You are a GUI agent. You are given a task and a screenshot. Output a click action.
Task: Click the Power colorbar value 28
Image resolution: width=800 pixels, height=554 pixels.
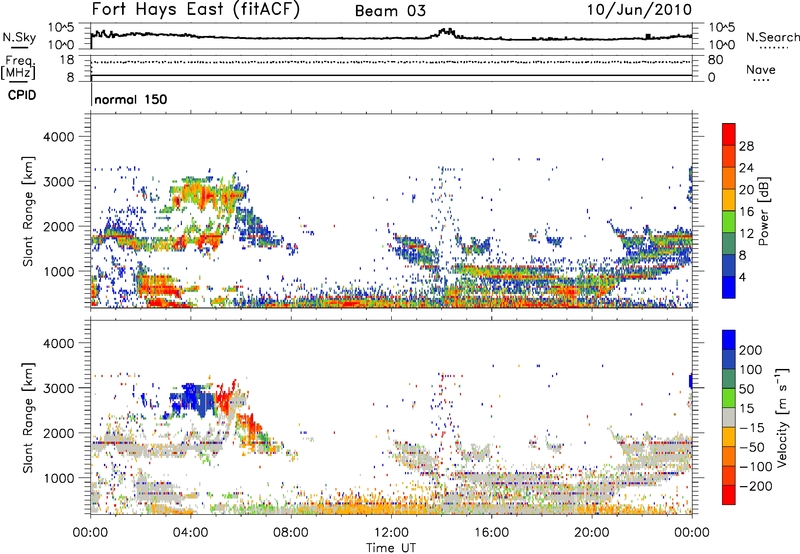tap(746, 146)
